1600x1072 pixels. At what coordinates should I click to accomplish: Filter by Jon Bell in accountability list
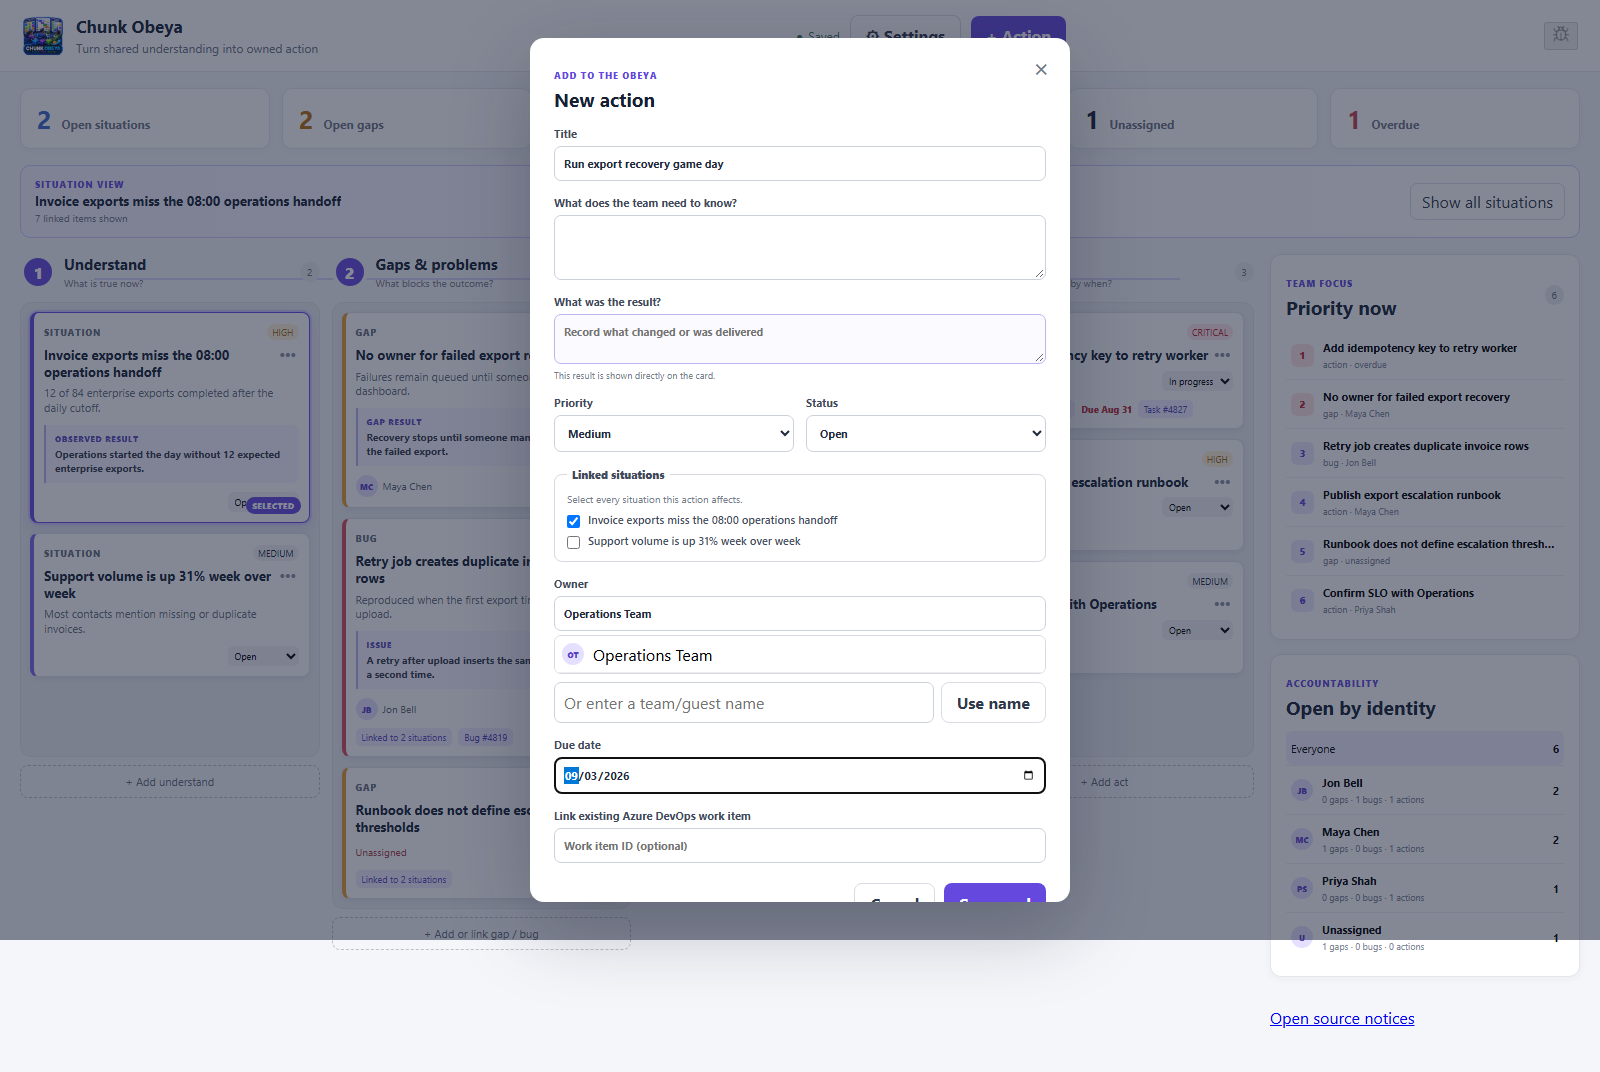[x=1425, y=791]
